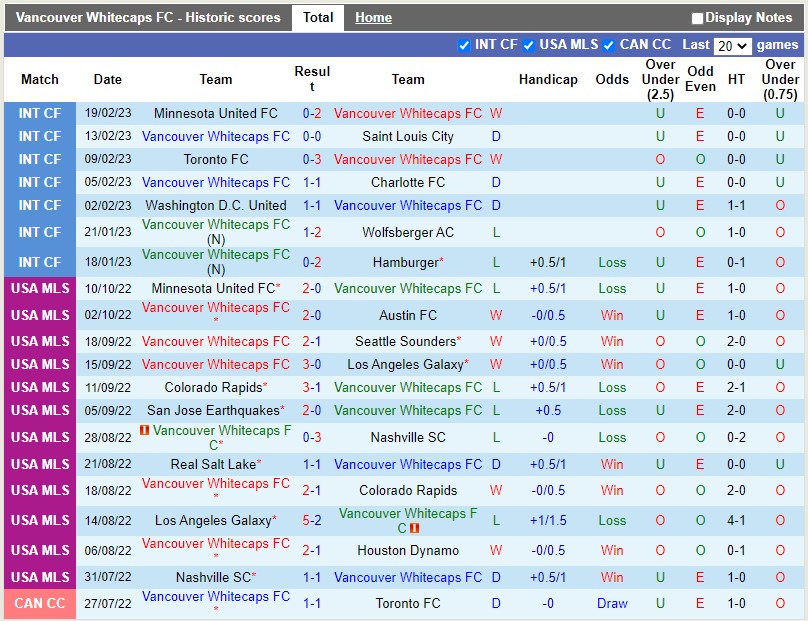The image size is (808, 621).
Task: Click INT CF label on 19/02/23 row
Action: [x=40, y=113]
